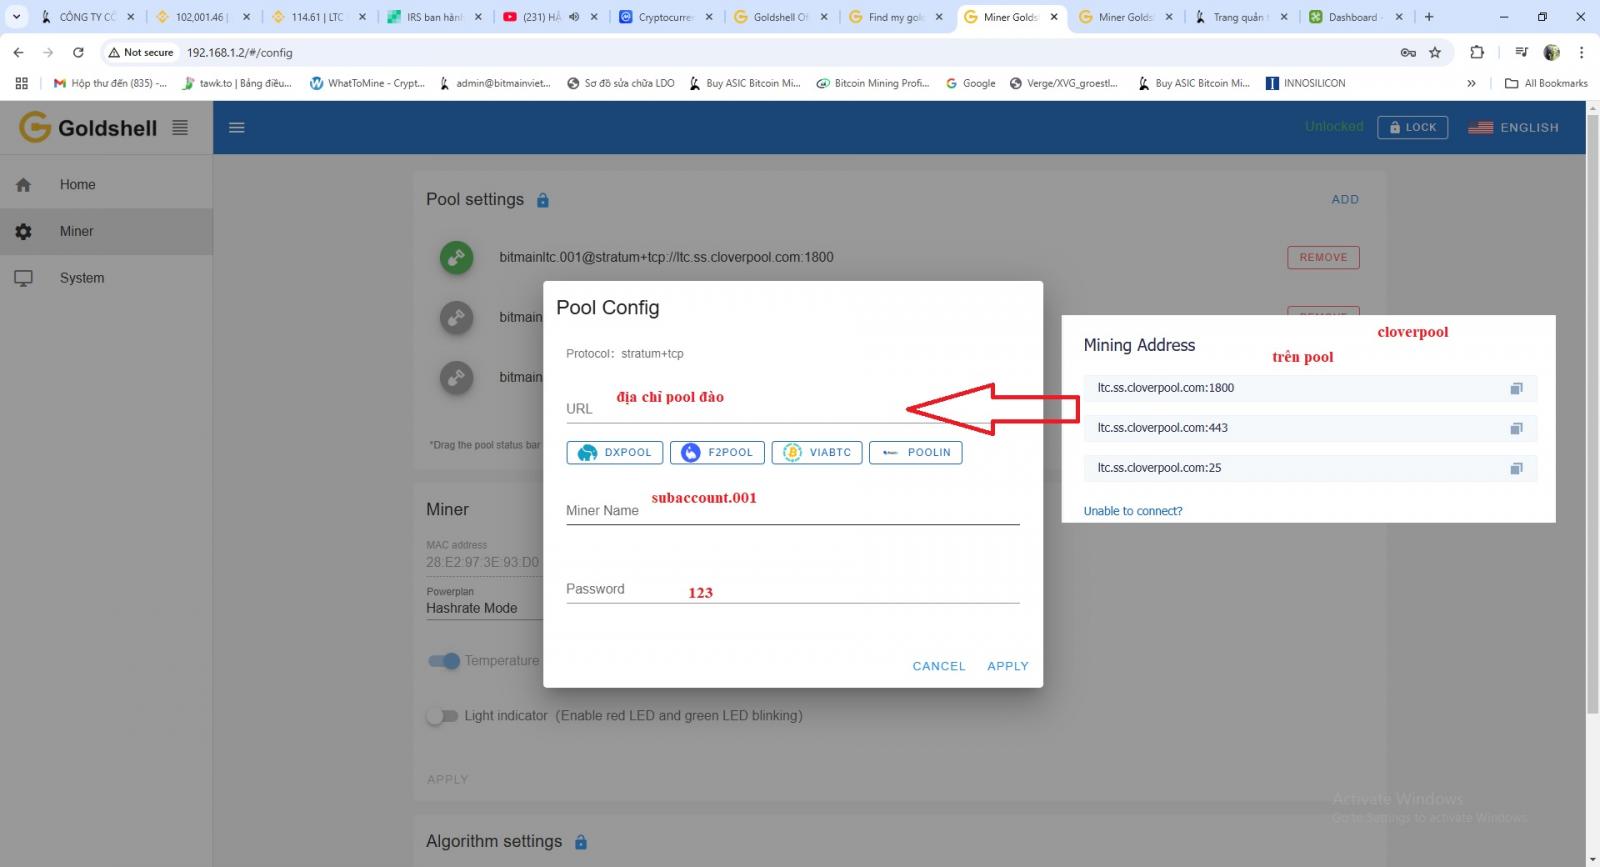Click the Not secure site info indicator
This screenshot has height=867, width=1600.
point(141,52)
